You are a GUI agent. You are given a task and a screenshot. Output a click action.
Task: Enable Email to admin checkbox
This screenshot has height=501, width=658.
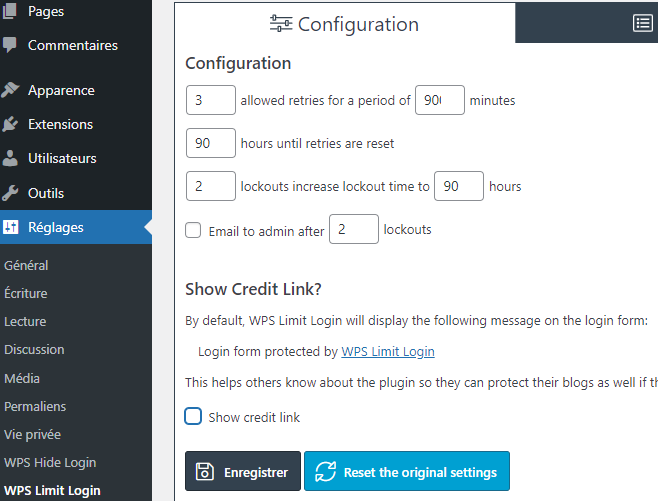[x=194, y=230]
